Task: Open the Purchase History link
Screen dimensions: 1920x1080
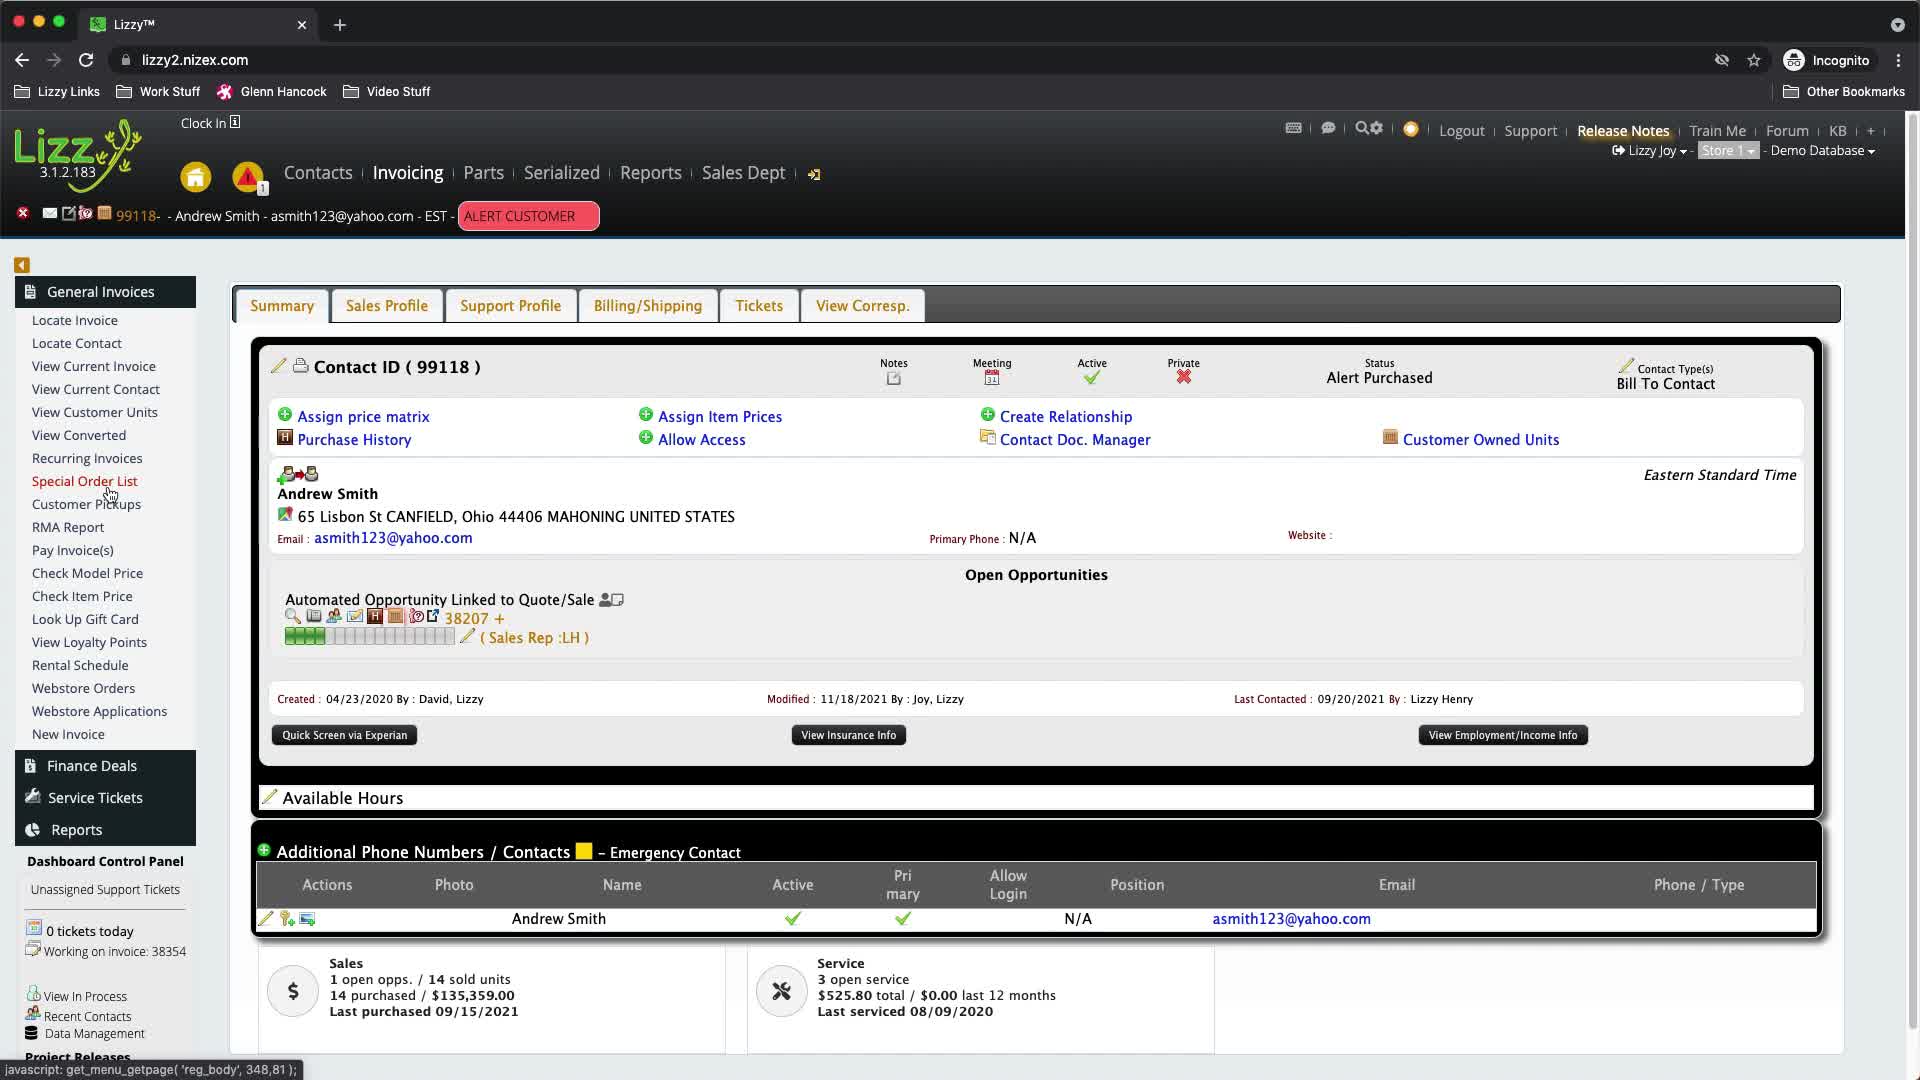Action: point(354,440)
